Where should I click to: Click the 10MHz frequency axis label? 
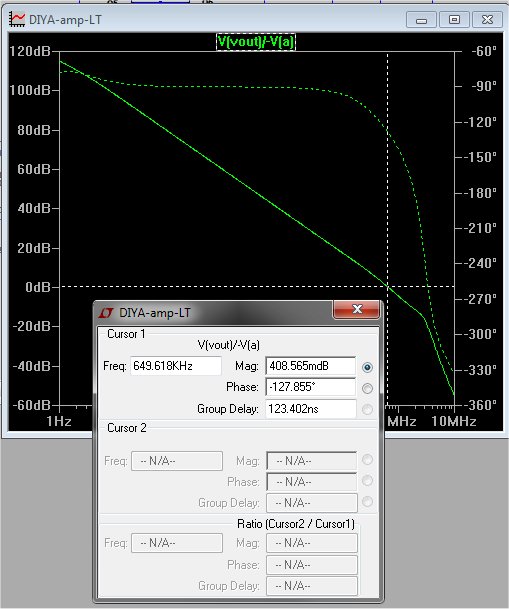[x=454, y=421]
